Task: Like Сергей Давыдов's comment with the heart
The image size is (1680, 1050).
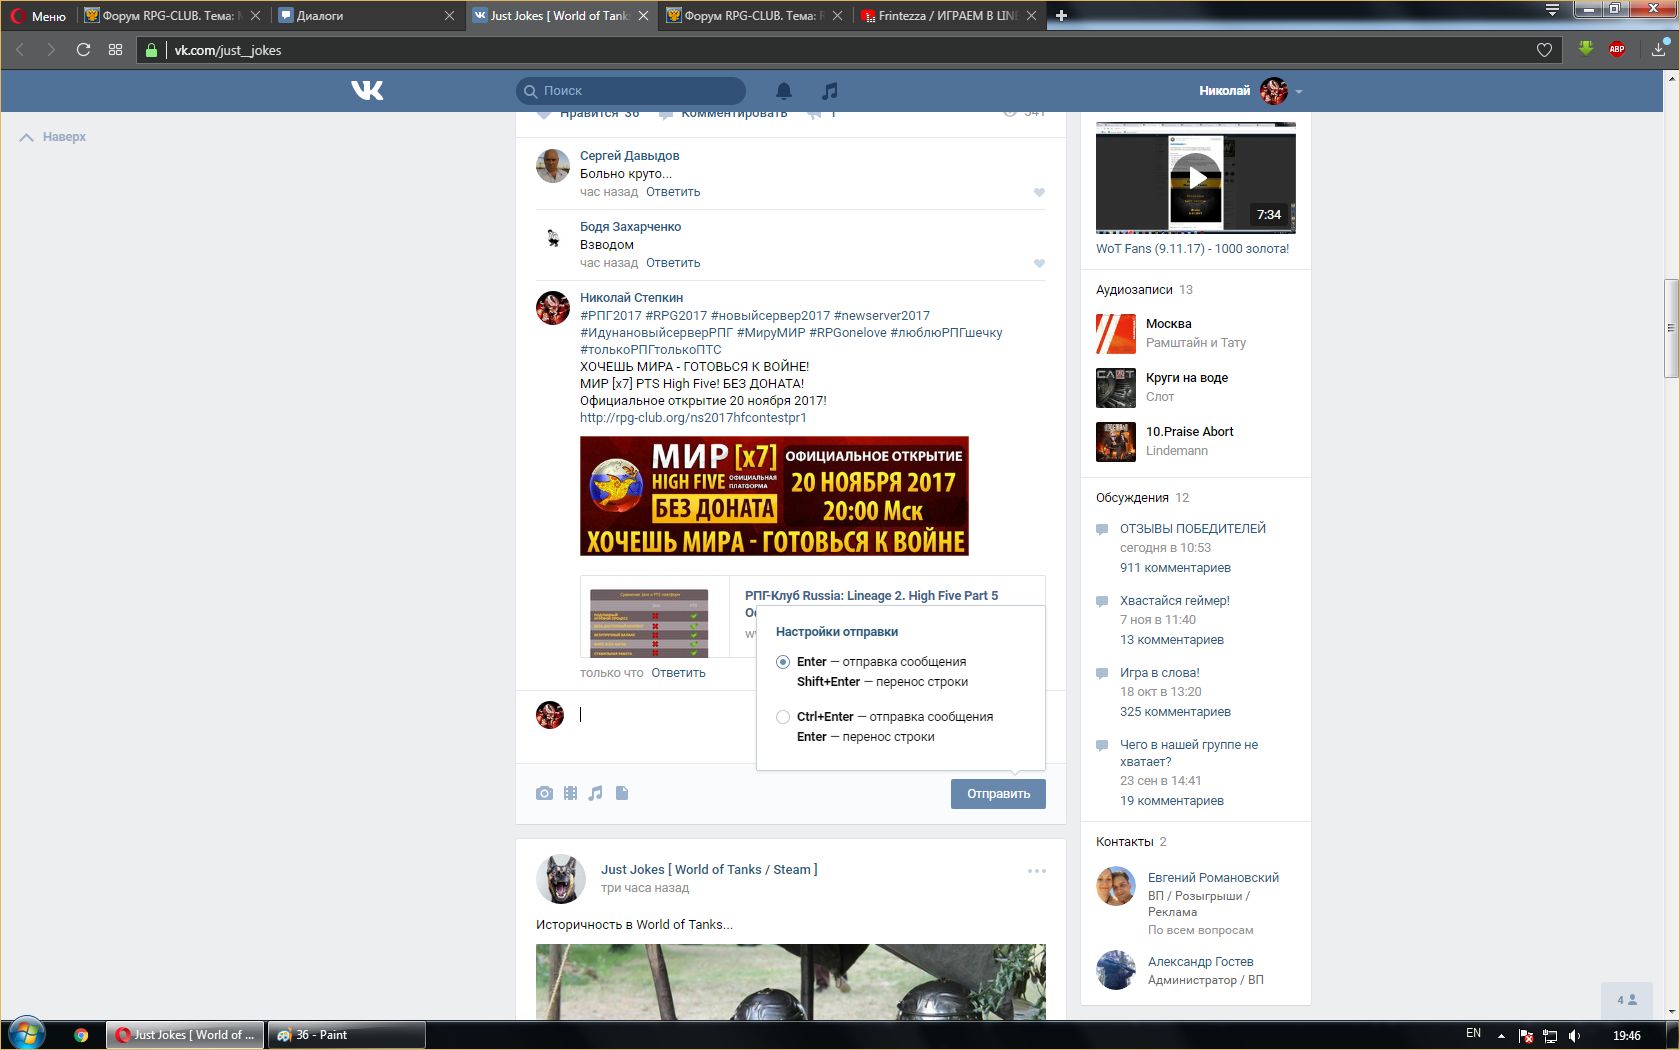Action: (1039, 192)
